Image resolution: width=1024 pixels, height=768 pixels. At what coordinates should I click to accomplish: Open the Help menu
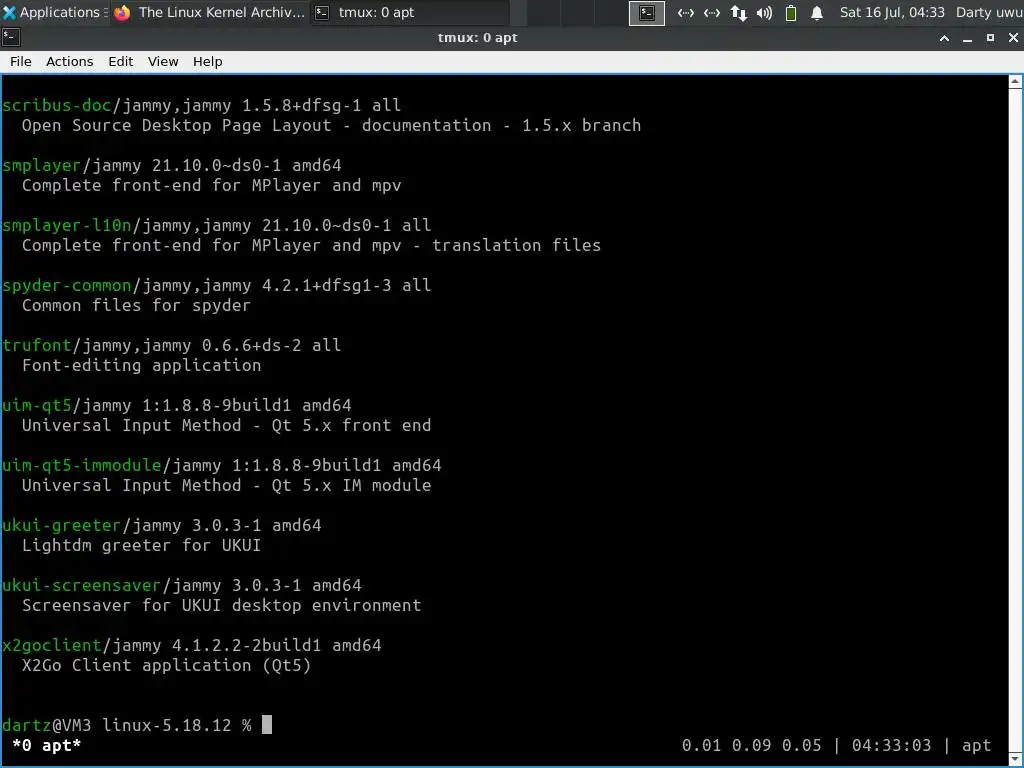click(208, 61)
